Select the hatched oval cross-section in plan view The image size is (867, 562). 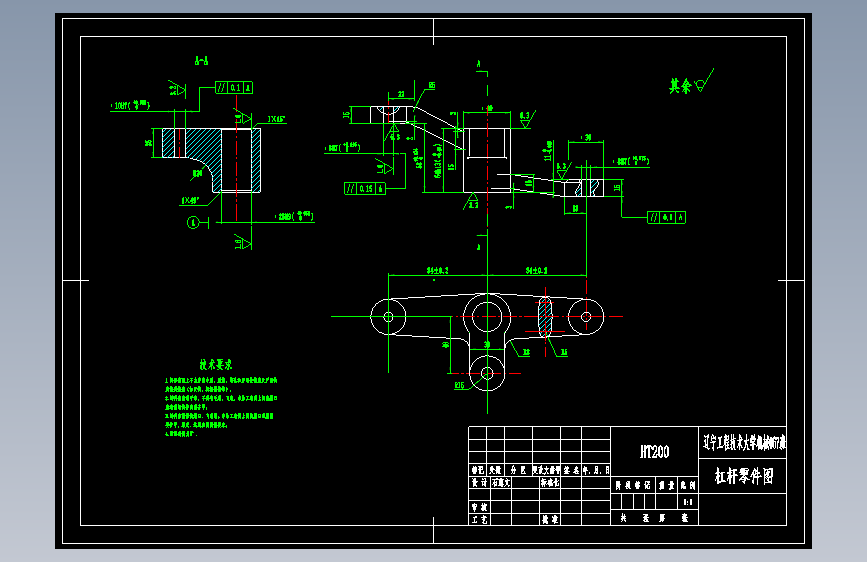pyautogui.click(x=545, y=317)
